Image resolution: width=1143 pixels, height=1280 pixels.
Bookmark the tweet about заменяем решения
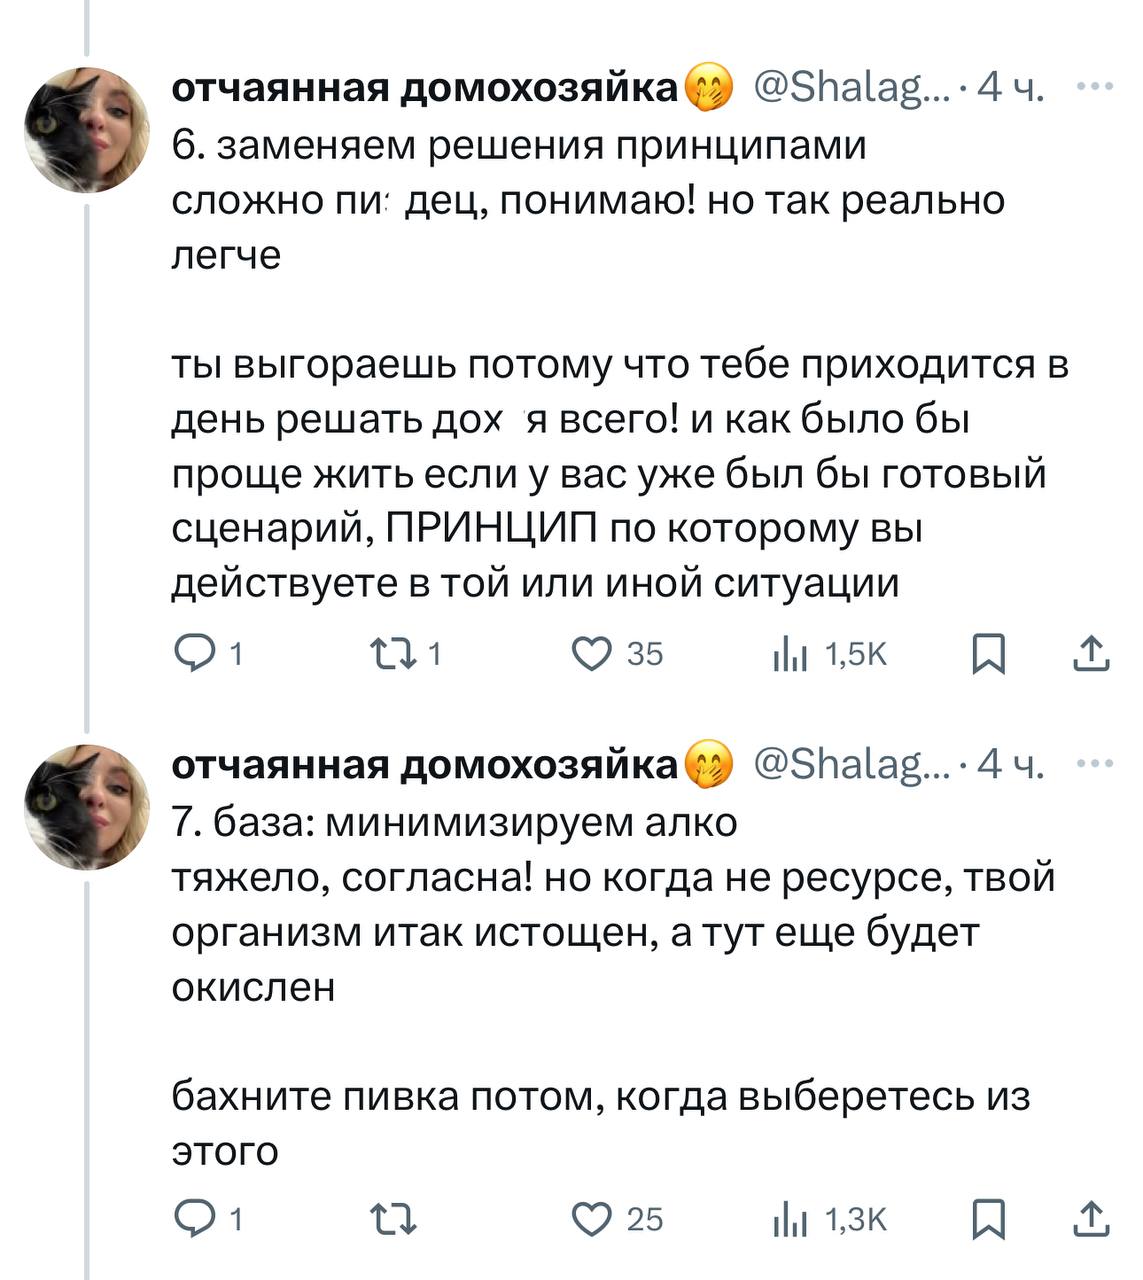click(989, 653)
